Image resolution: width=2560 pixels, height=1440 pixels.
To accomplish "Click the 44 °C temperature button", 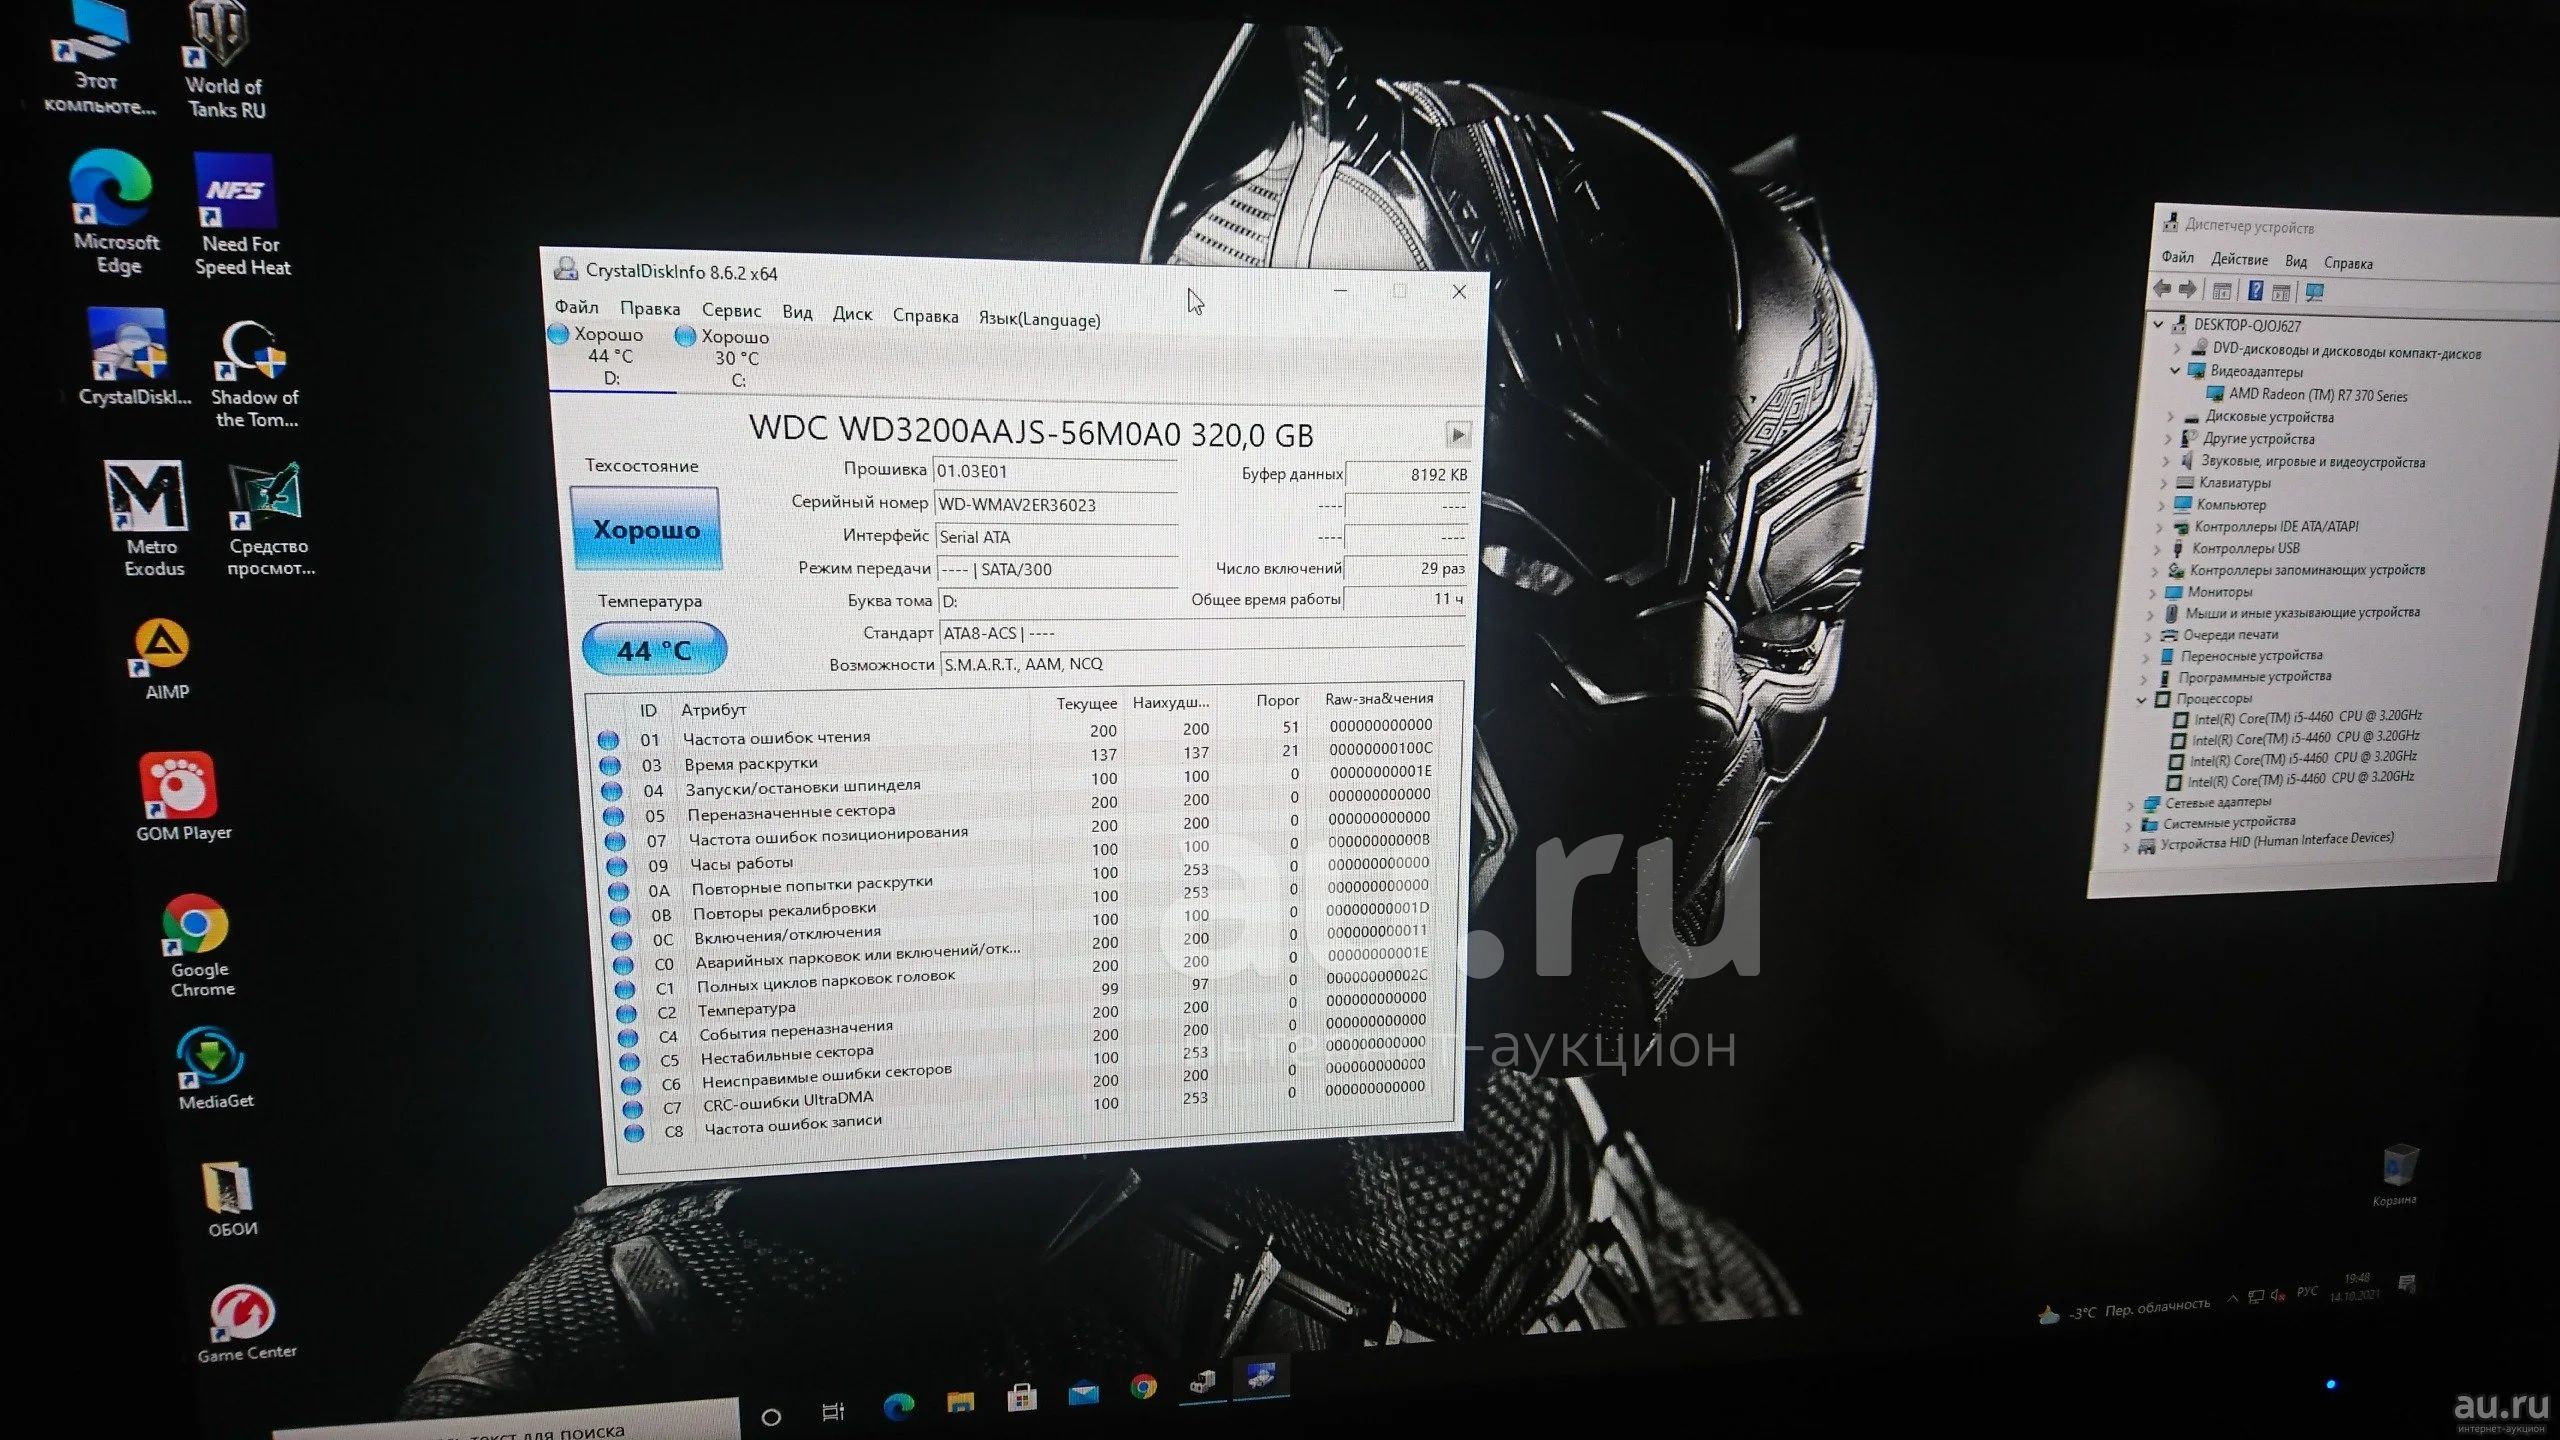I will click(654, 650).
